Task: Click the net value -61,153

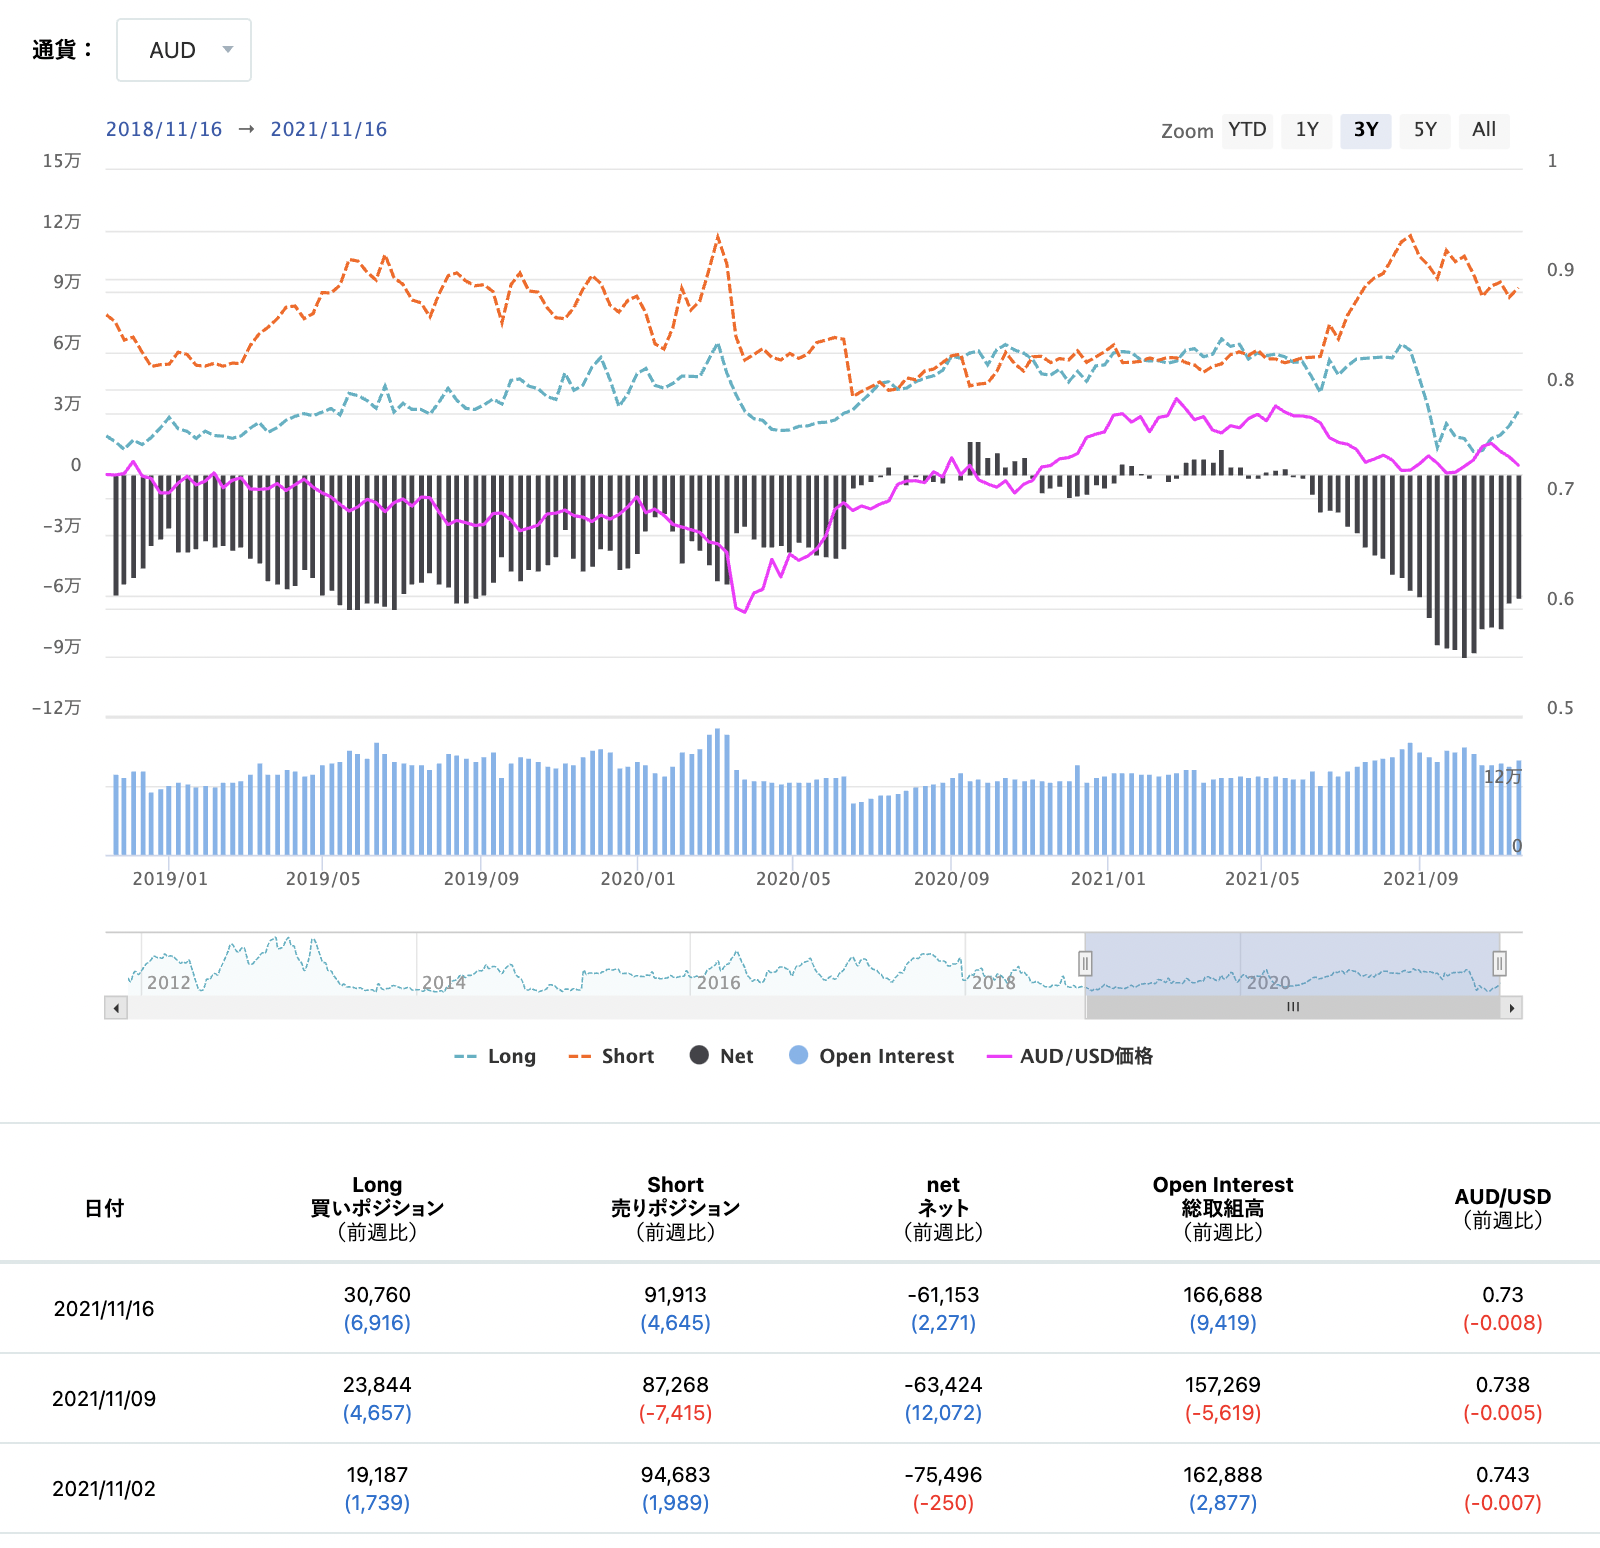Action: click(x=943, y=1295)
